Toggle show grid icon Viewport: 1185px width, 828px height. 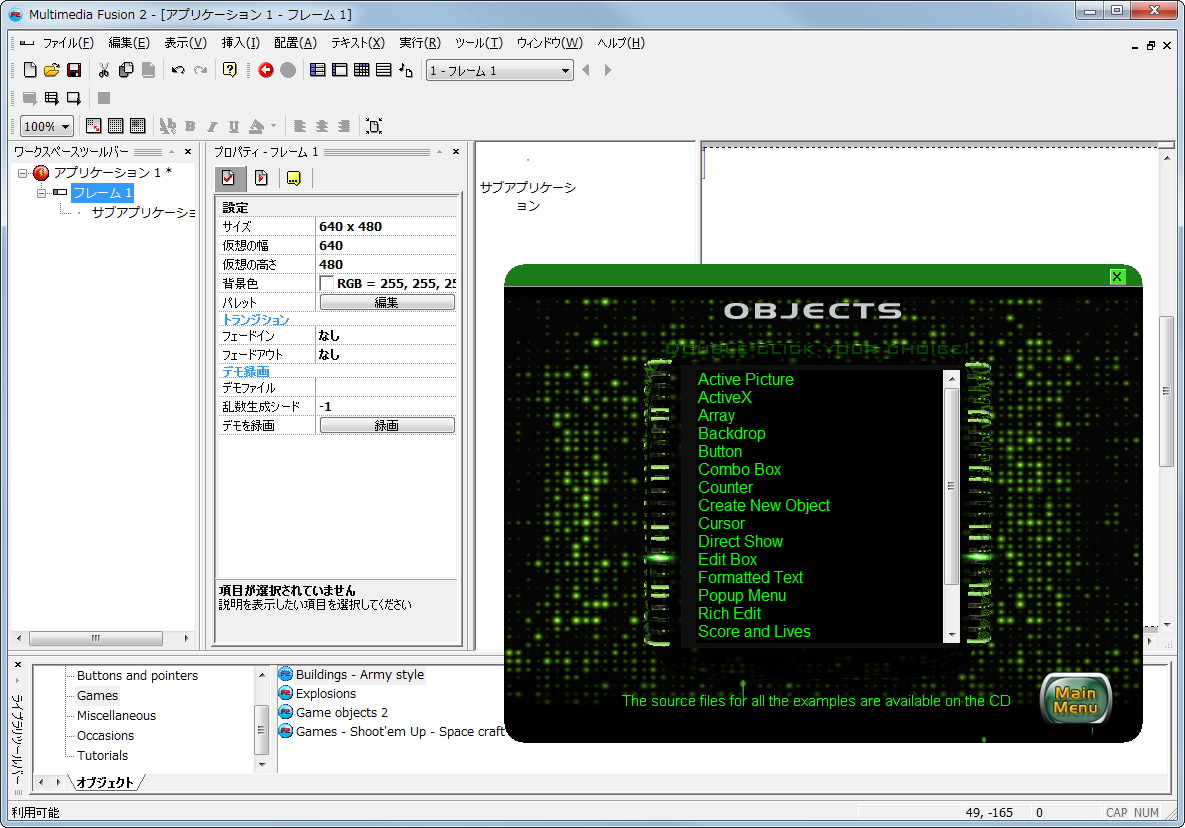pos(116,126)
